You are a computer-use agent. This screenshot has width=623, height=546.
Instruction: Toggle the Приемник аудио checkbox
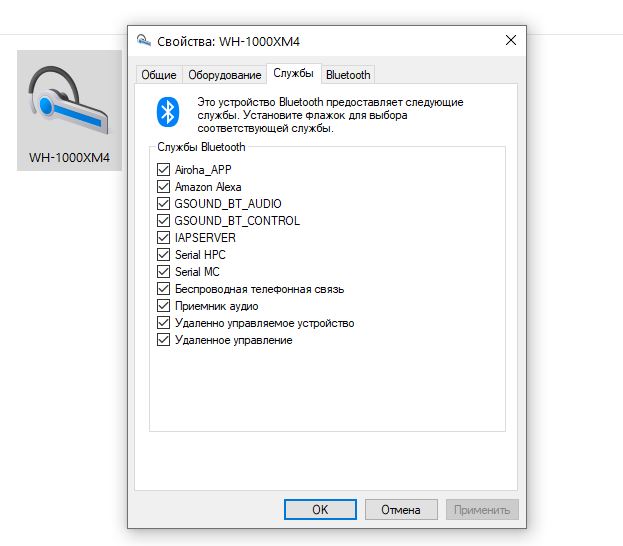point(163,306)
